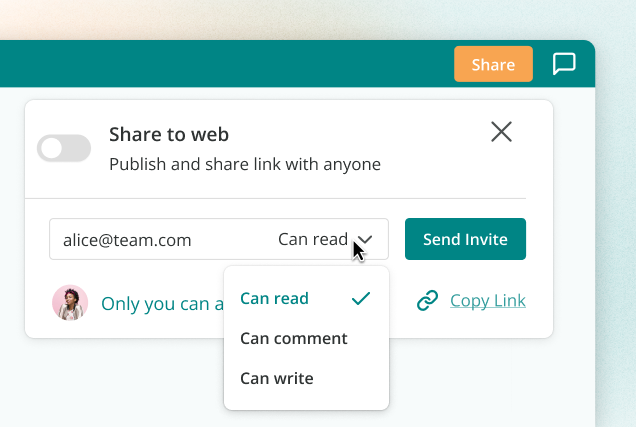Open the comments speech bubble icon
Viewport: 636px width, 427px height.
(x=564, y=64)
